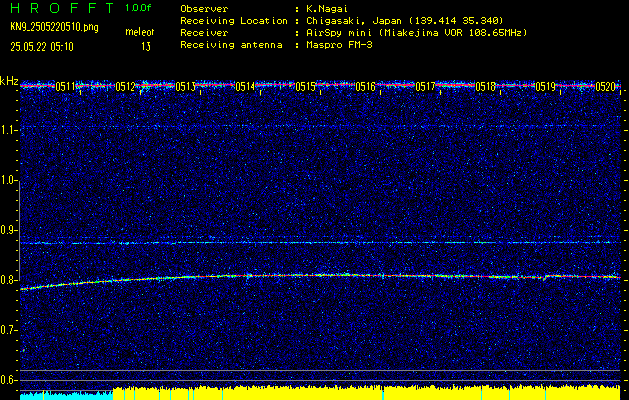629x400 pixels.
Task: Select the 0513 time marker
Action: coord(185,87)
